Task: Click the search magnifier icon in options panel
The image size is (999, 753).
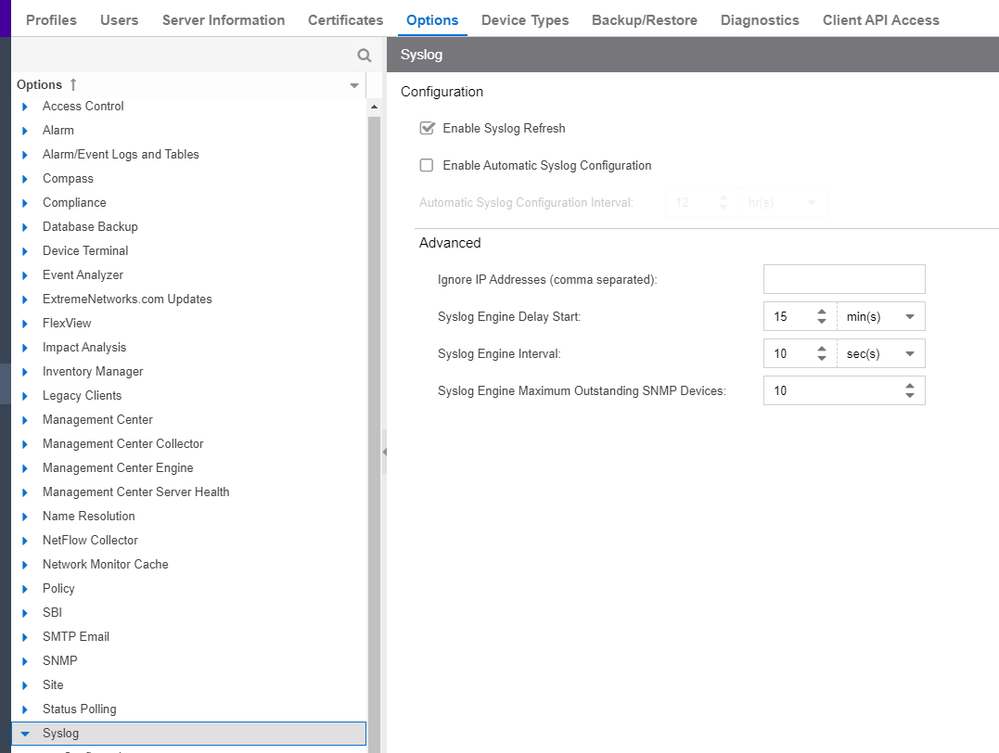Action: 364,56
